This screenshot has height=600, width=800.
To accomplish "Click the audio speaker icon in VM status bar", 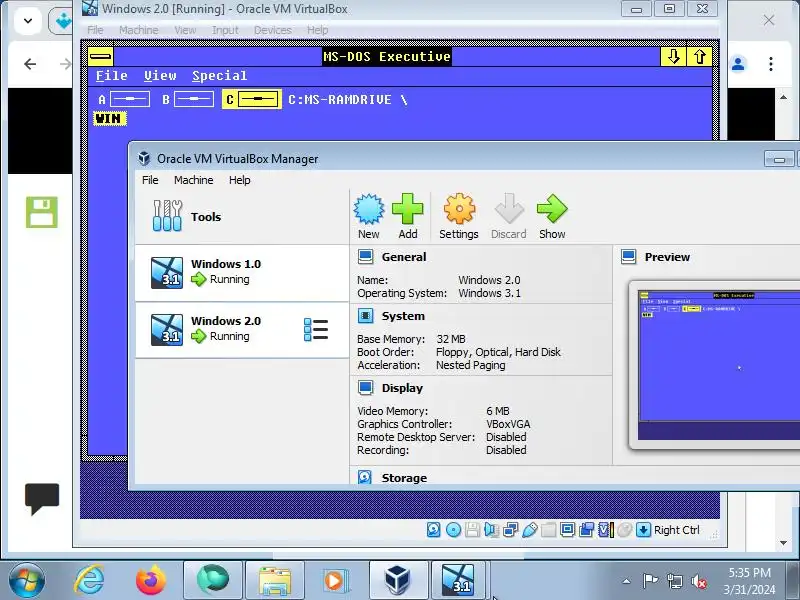I will click(491, 530).
